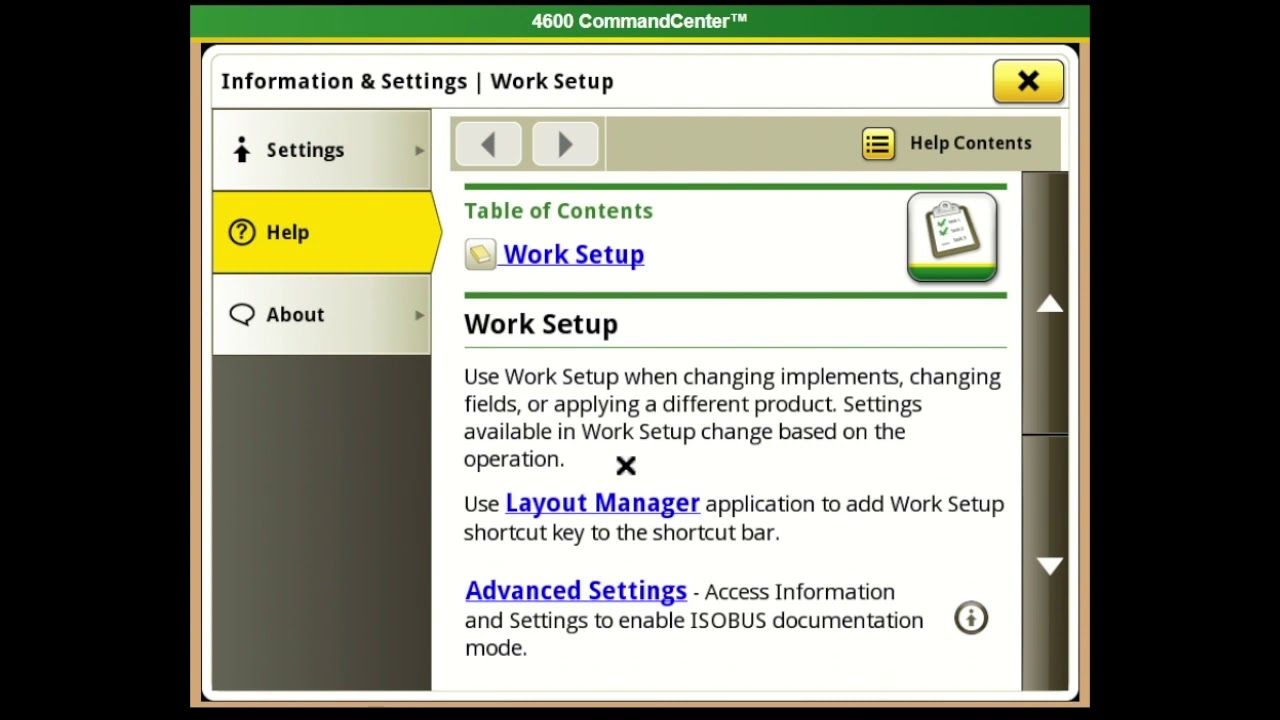
Task: Click the Work Setup clipboard icon
Action: tap(952, 237)
